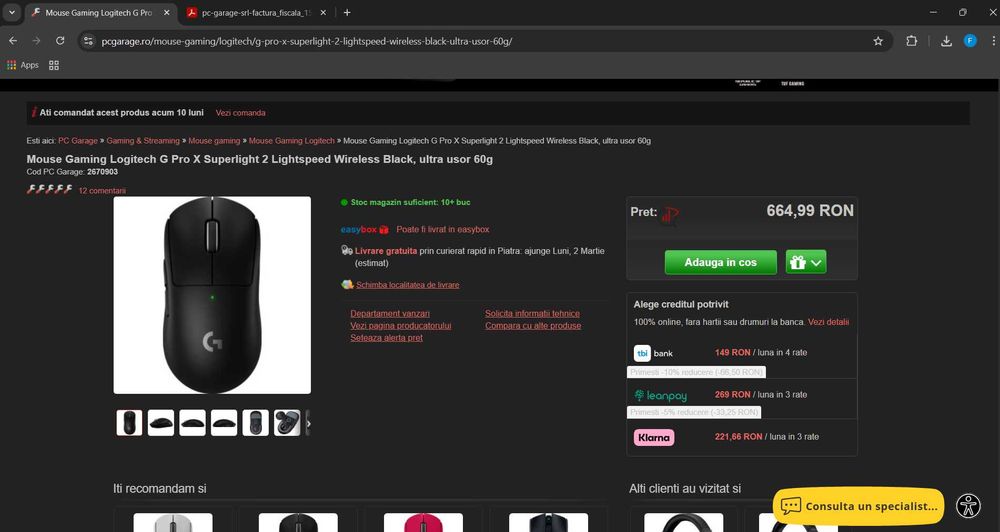Open a new browser tab
1000x532 pixels.
[347, 12]
